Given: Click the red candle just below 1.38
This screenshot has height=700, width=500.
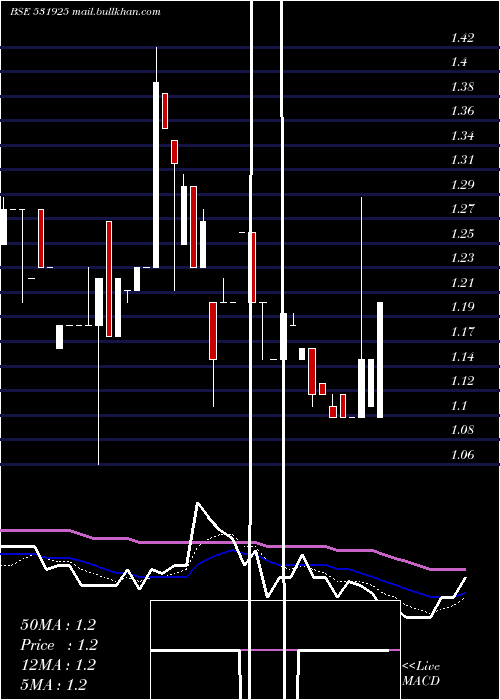Looking at the screenshot, I should pos(165,111).
